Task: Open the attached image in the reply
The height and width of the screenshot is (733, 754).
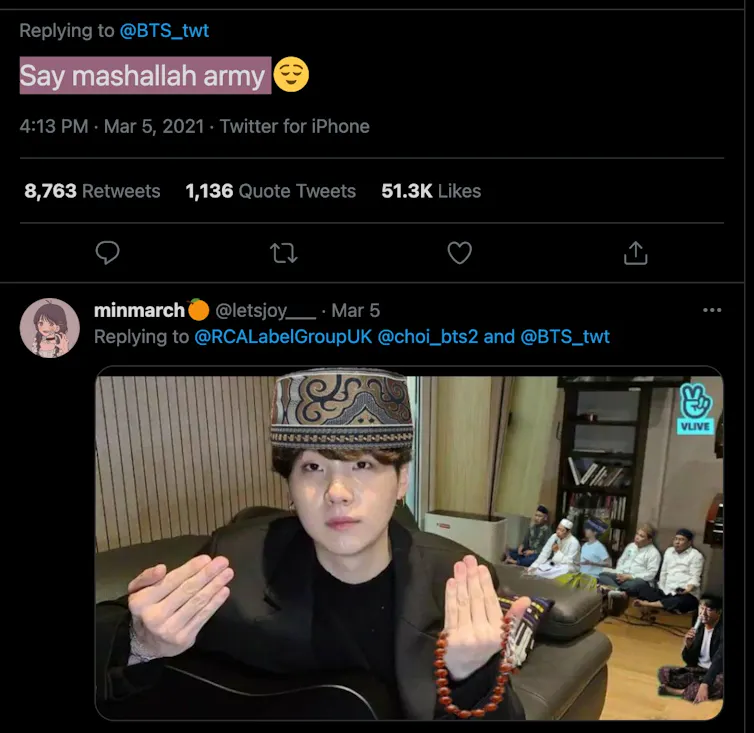Action: [408, 545]
